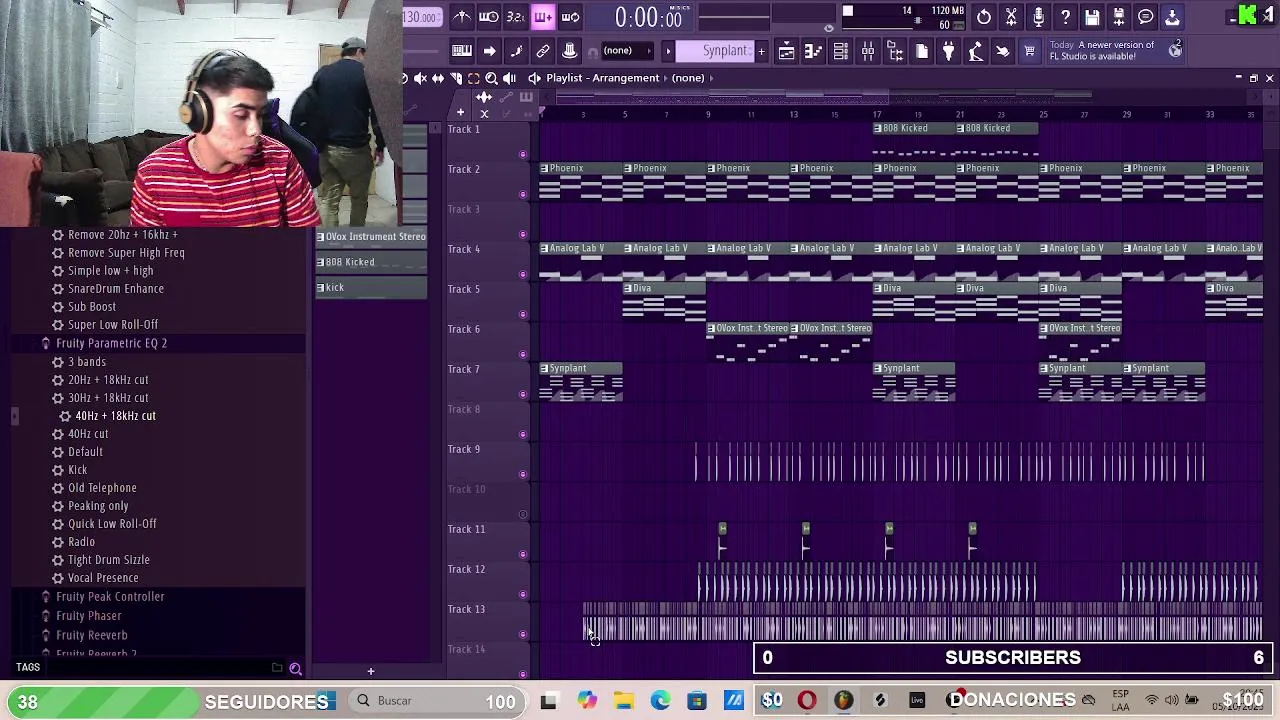
Task: Click the render/export audio icon
Action: tap(1119, 17)
